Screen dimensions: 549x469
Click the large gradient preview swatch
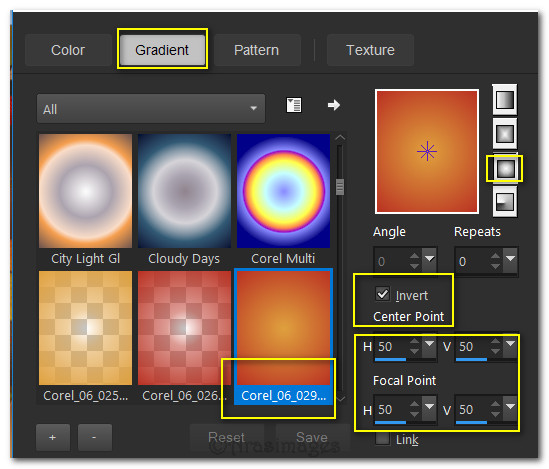coord(427,151)
